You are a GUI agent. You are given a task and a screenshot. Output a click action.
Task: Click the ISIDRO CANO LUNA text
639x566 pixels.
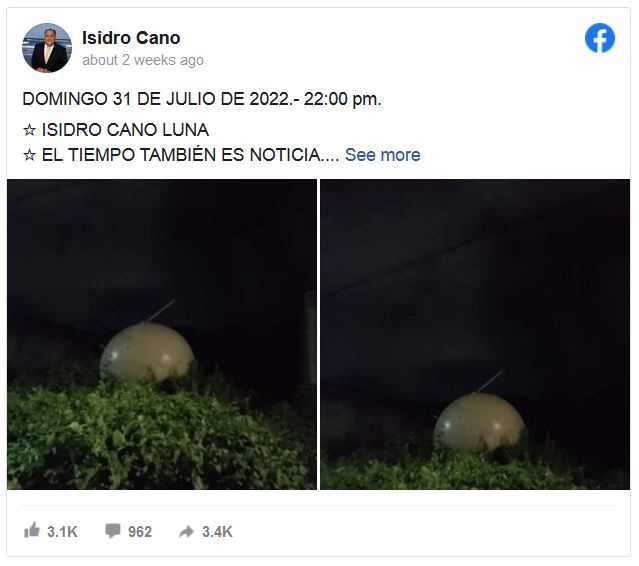coord(126,130)
